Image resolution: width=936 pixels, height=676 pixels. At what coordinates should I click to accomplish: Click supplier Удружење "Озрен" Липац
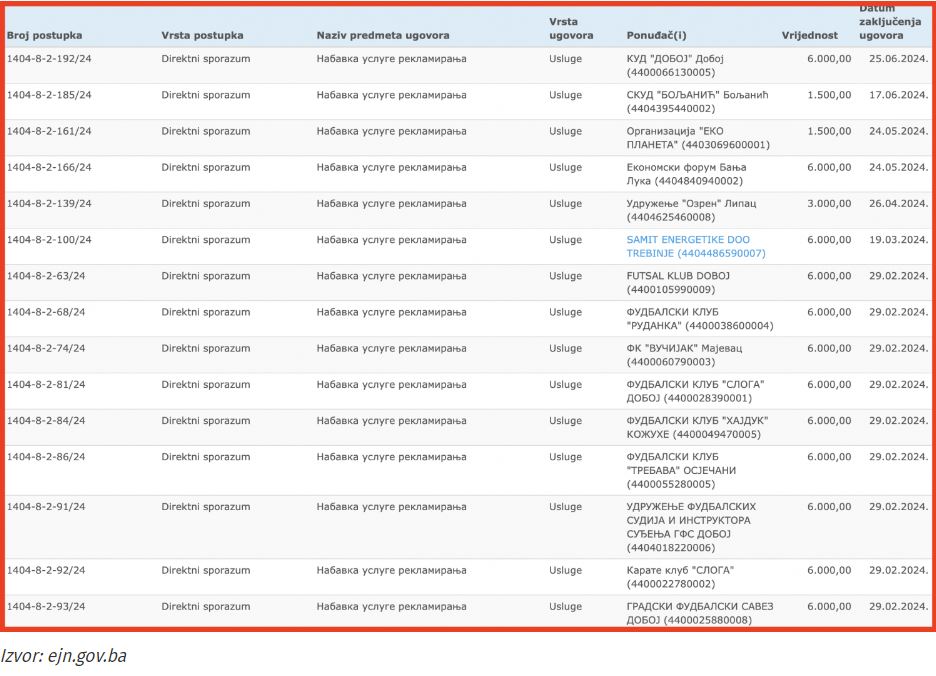691,211
